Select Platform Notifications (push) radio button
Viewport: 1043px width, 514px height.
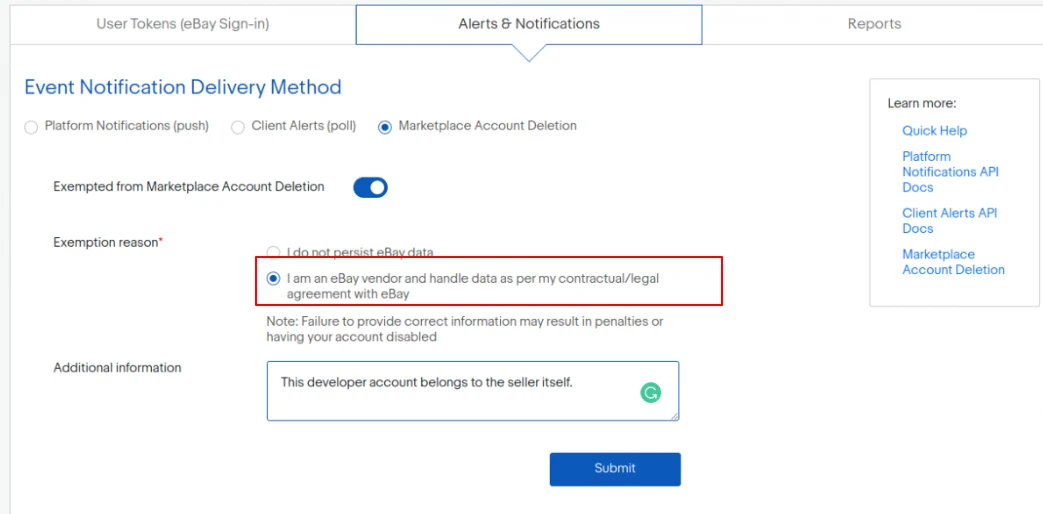31,127
